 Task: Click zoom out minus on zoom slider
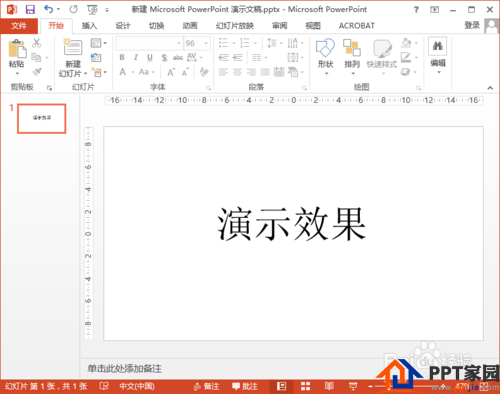[371, 386]
